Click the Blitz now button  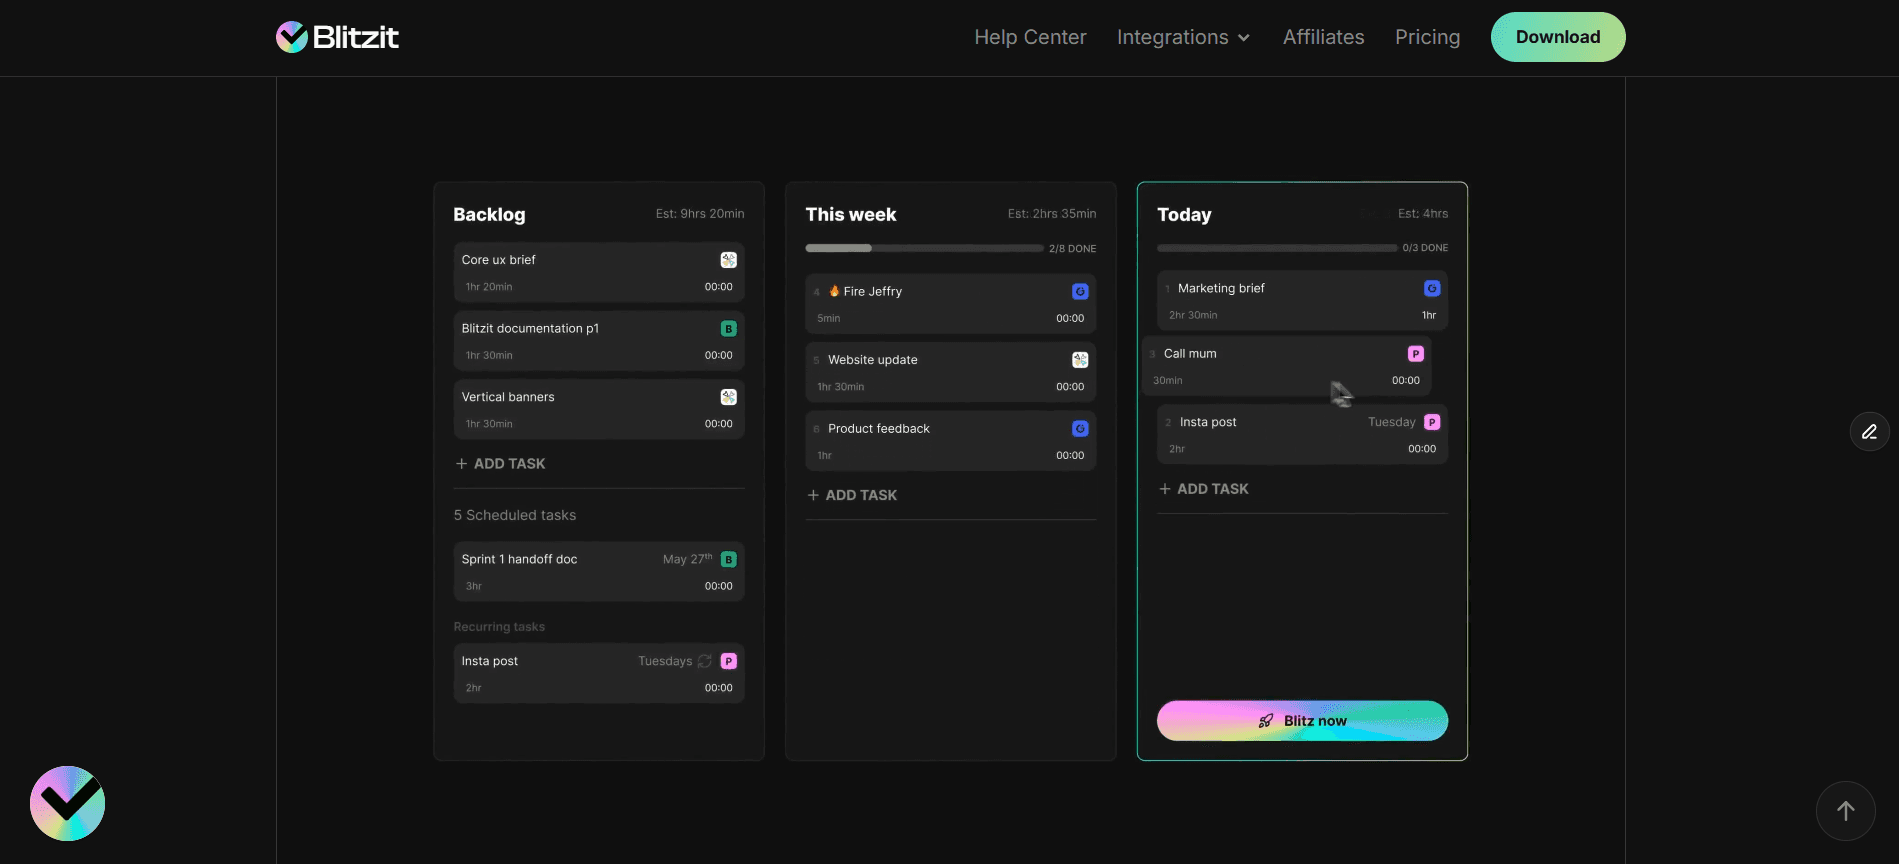coord(1302,721)
